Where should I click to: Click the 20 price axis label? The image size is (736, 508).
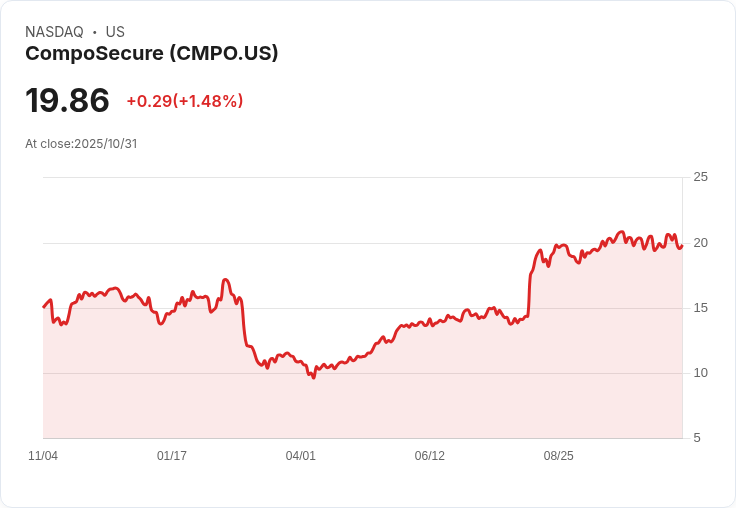(x=700, y=243)
